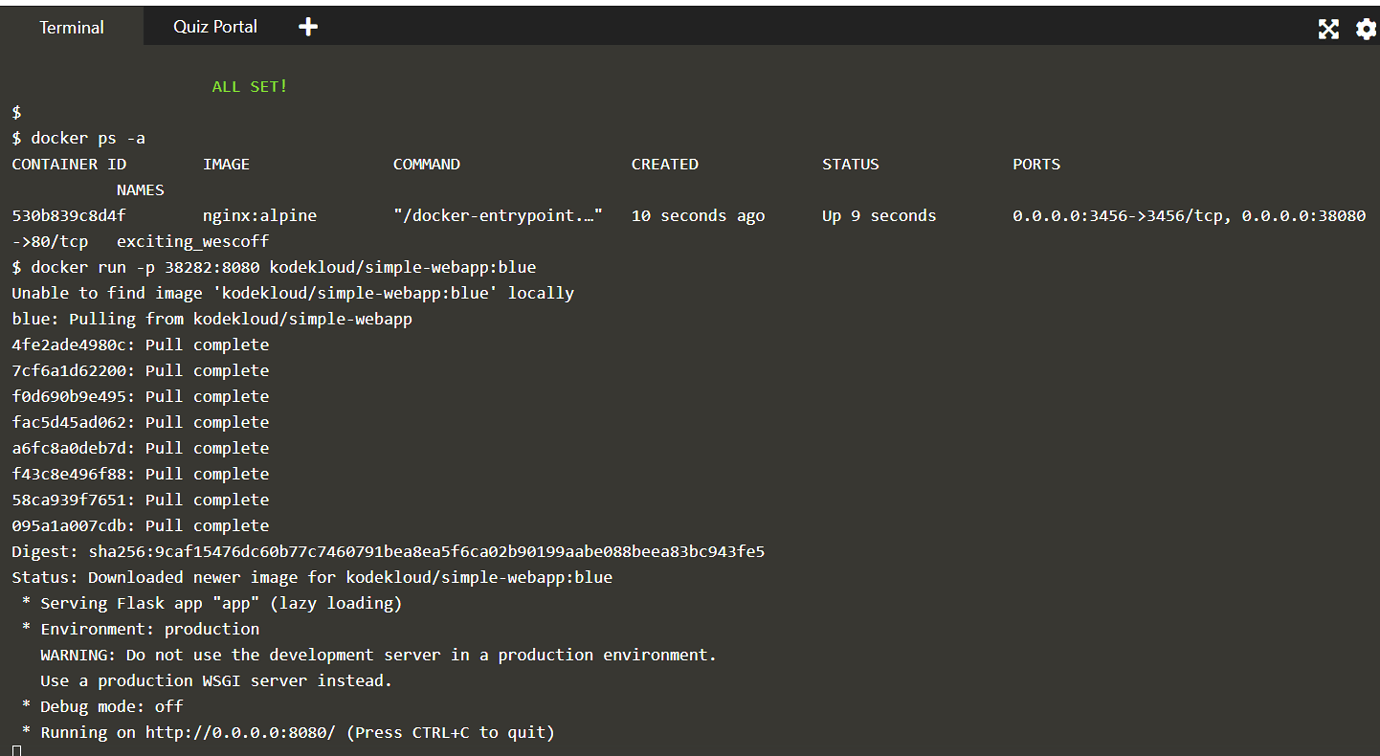The image size is (1380, 756).
Task: Switch to the Quiz Portal tab
Action: coord(214,27)
